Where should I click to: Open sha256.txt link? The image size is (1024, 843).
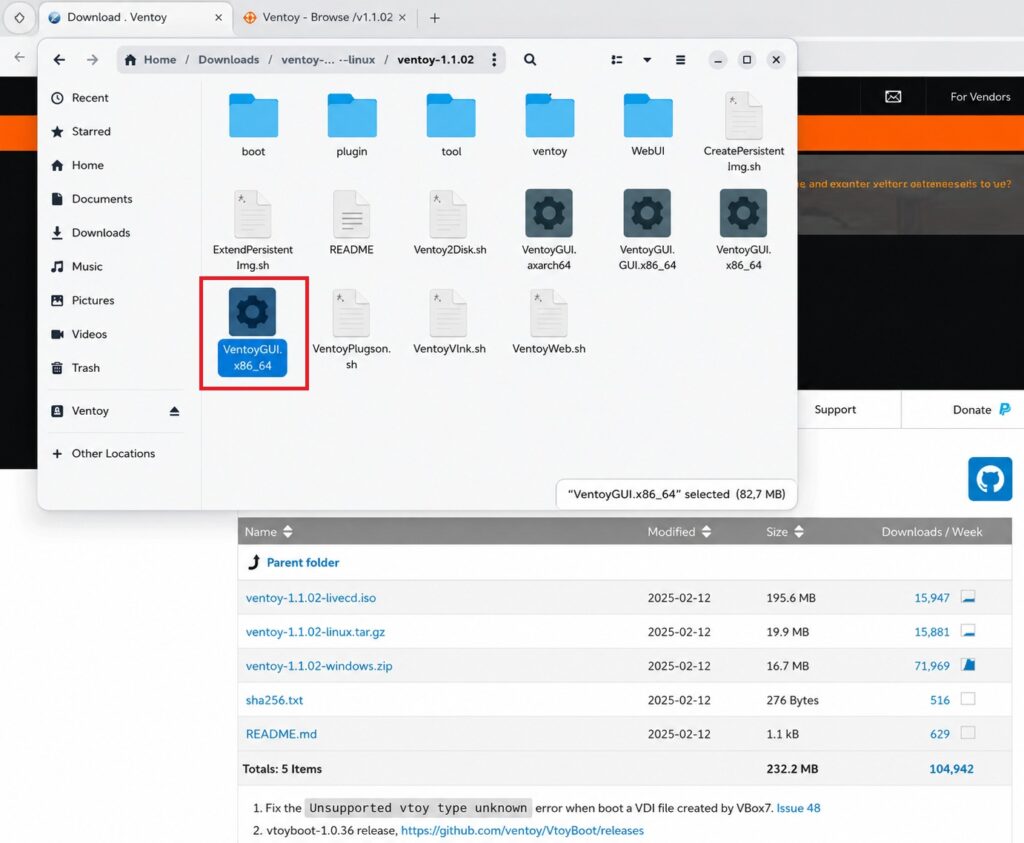click(274, 699)
